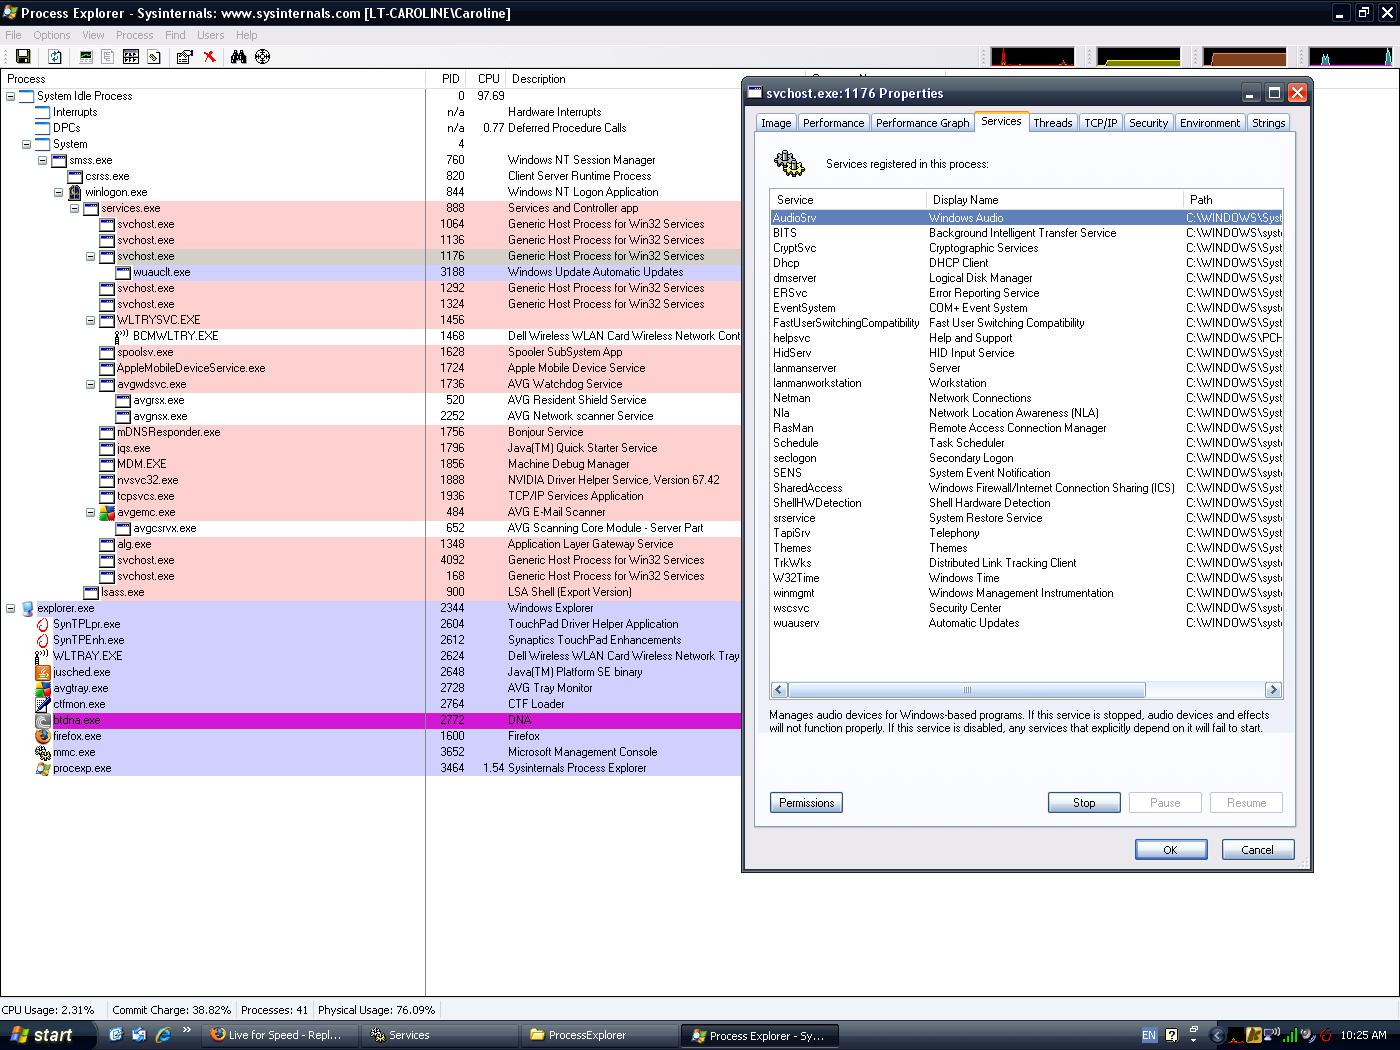The width and height of the screenshot is (1400, 1050).
Task: Open the process Properties toolbar icon
Action: [185, 57]
